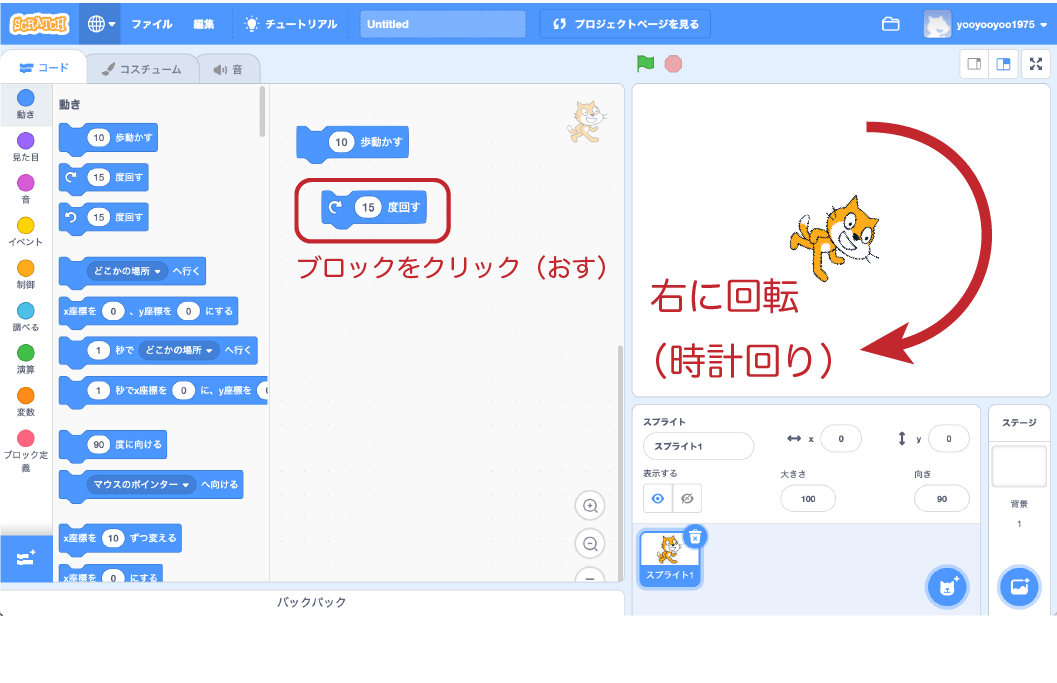Click the sprite 向き direction field
1057x683 pixels.
tap(942, 499)
